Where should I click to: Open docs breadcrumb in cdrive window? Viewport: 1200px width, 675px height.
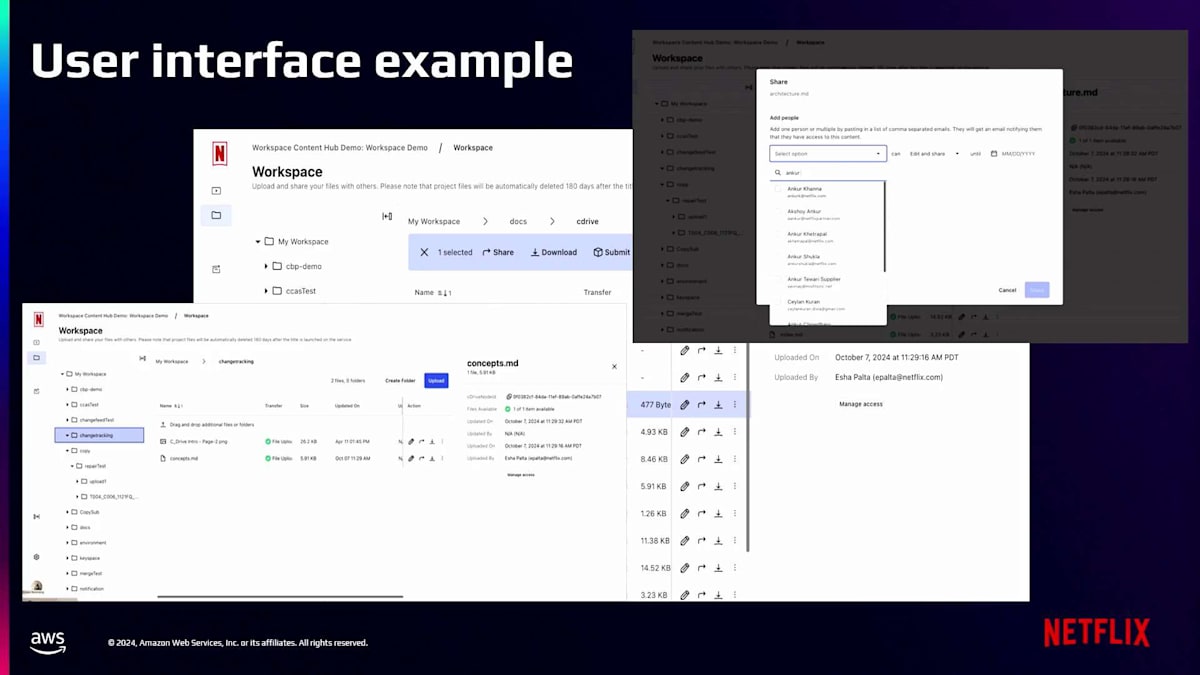(x=518, y=221)
